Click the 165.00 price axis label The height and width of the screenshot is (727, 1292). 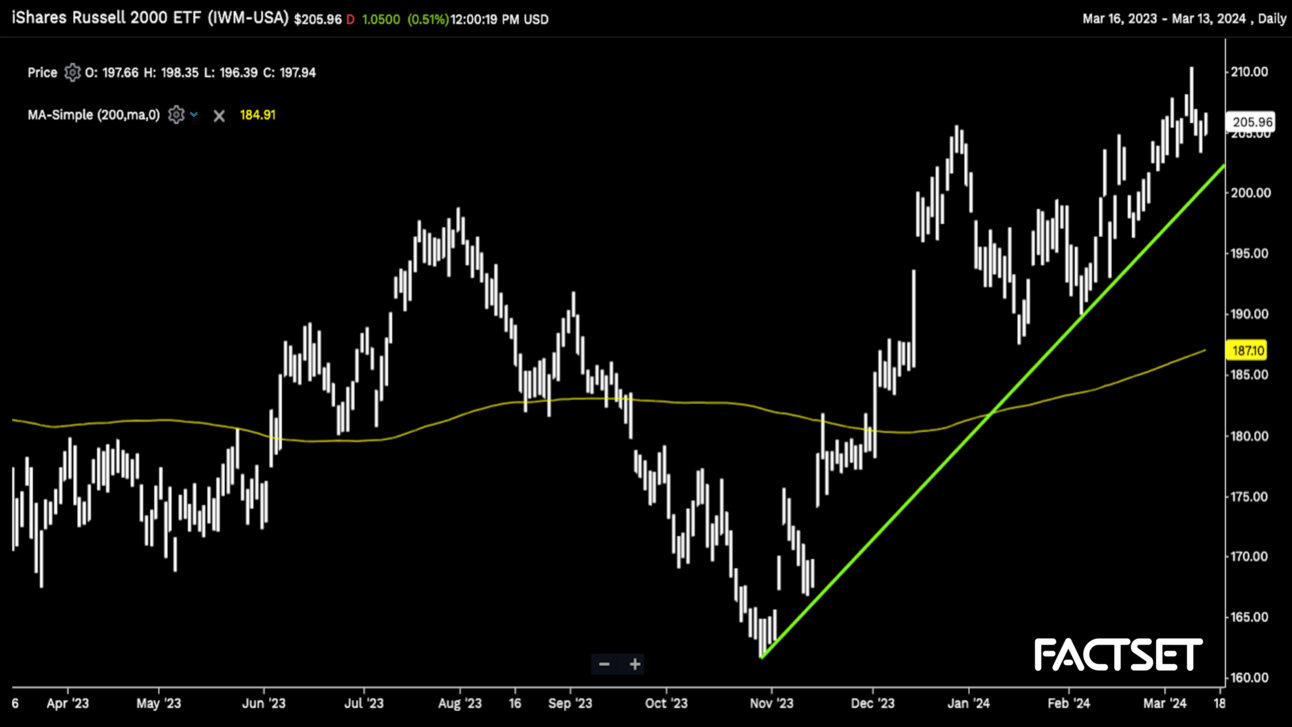(1249, 617)
